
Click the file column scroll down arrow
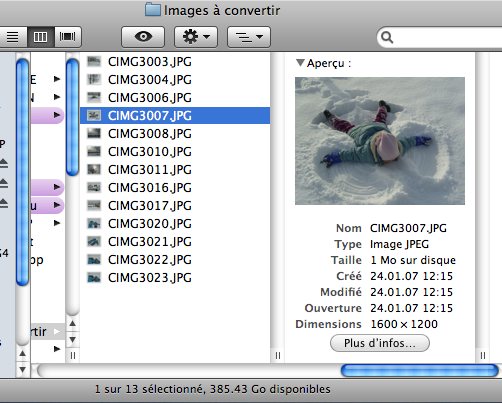tap(72, 340)
